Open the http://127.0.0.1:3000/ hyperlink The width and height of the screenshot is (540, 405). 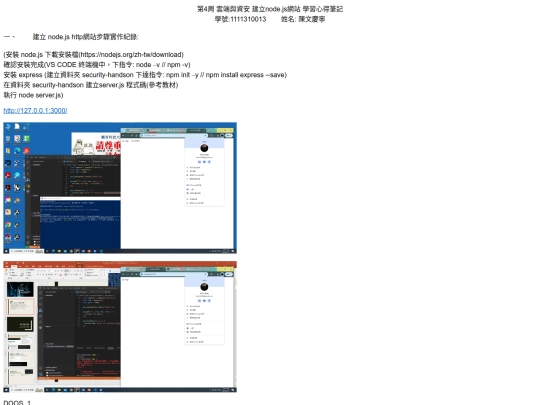click(35, 111)
